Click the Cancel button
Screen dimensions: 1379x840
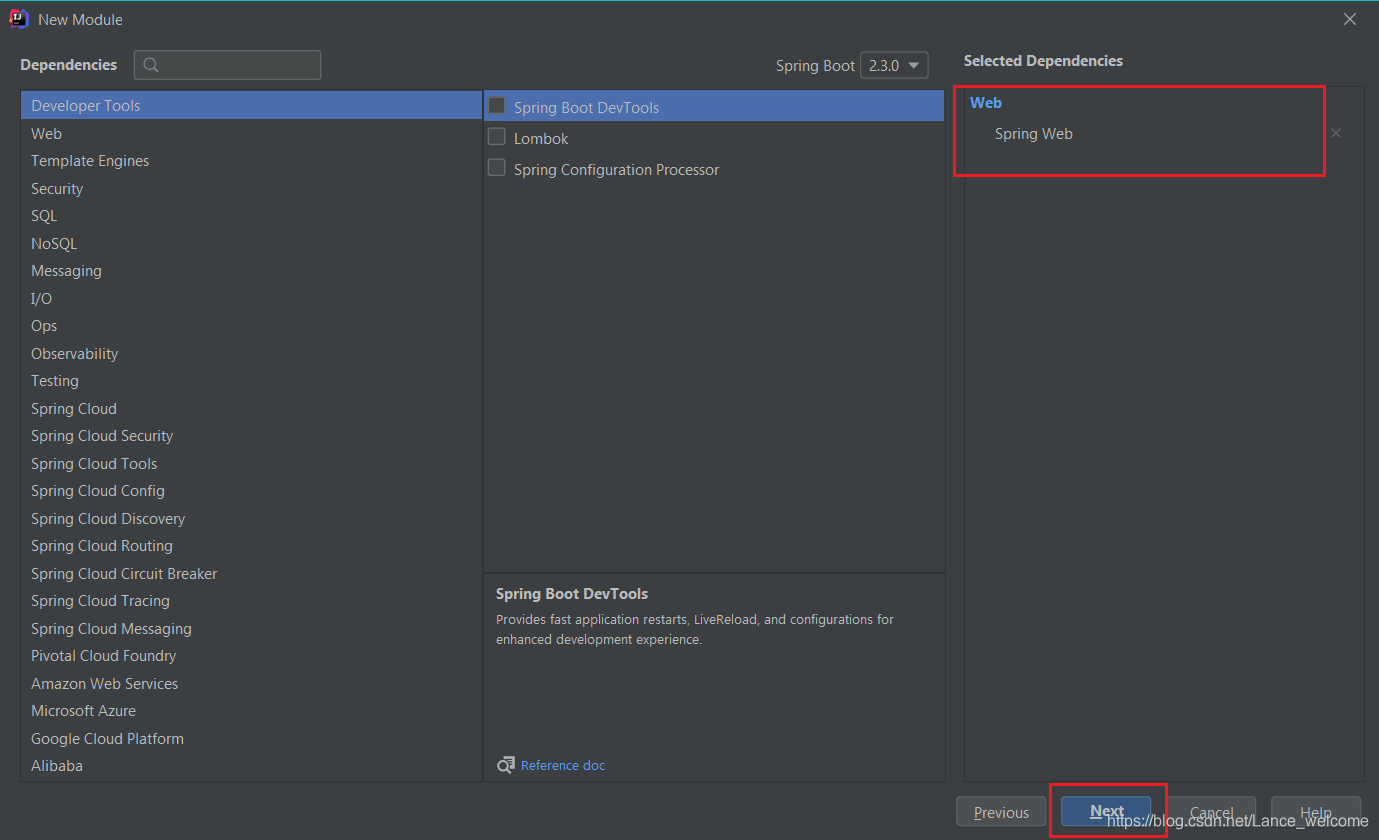pos(1211,812)
